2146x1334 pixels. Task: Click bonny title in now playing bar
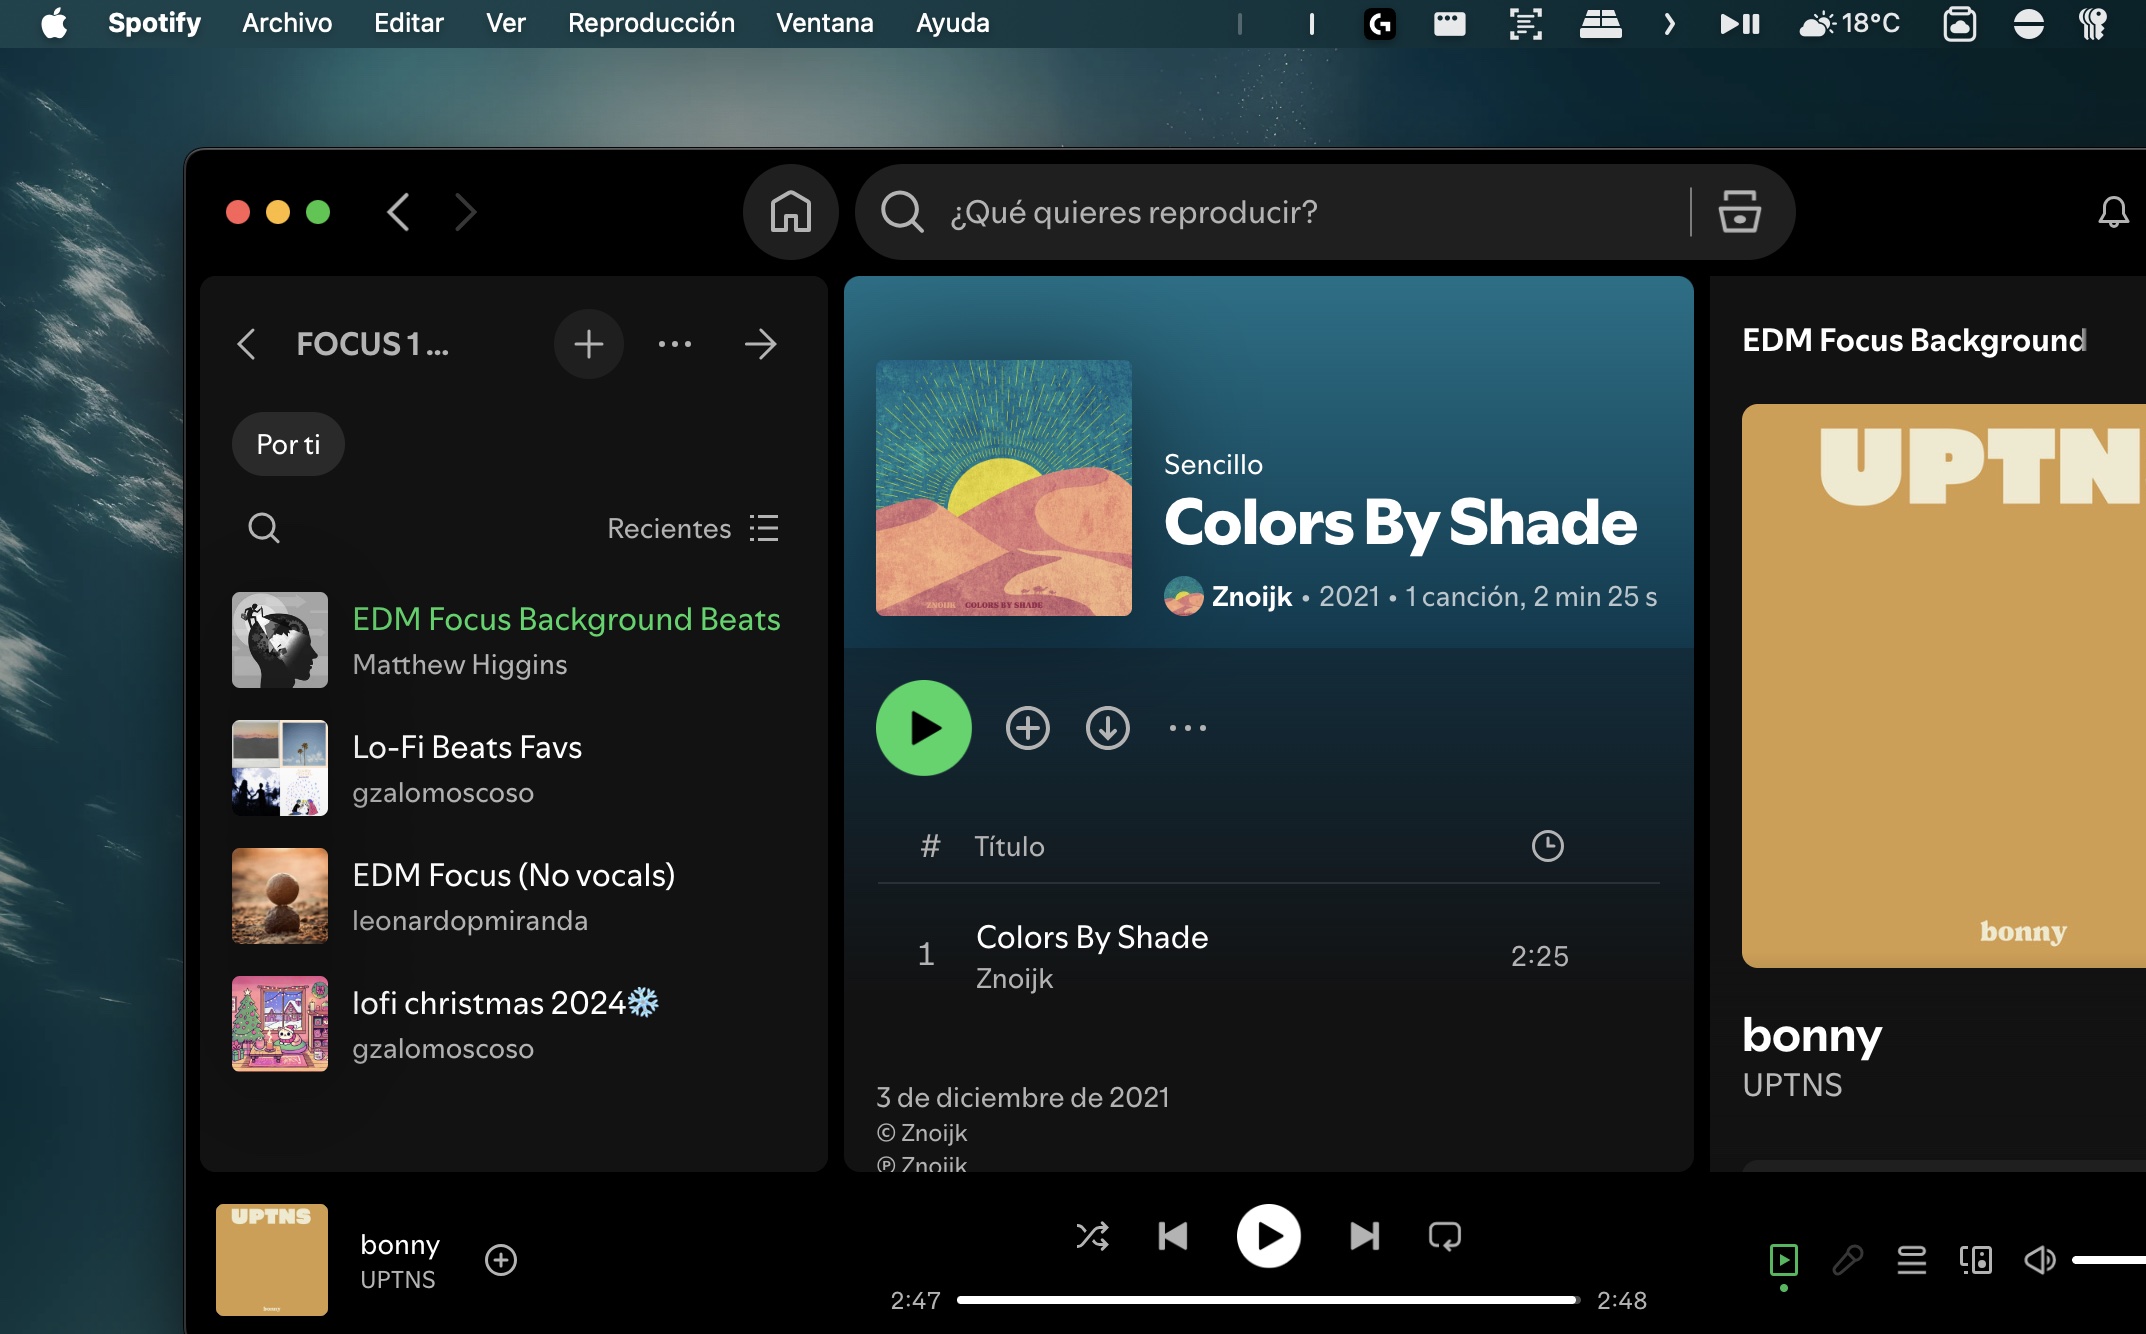400,1245
